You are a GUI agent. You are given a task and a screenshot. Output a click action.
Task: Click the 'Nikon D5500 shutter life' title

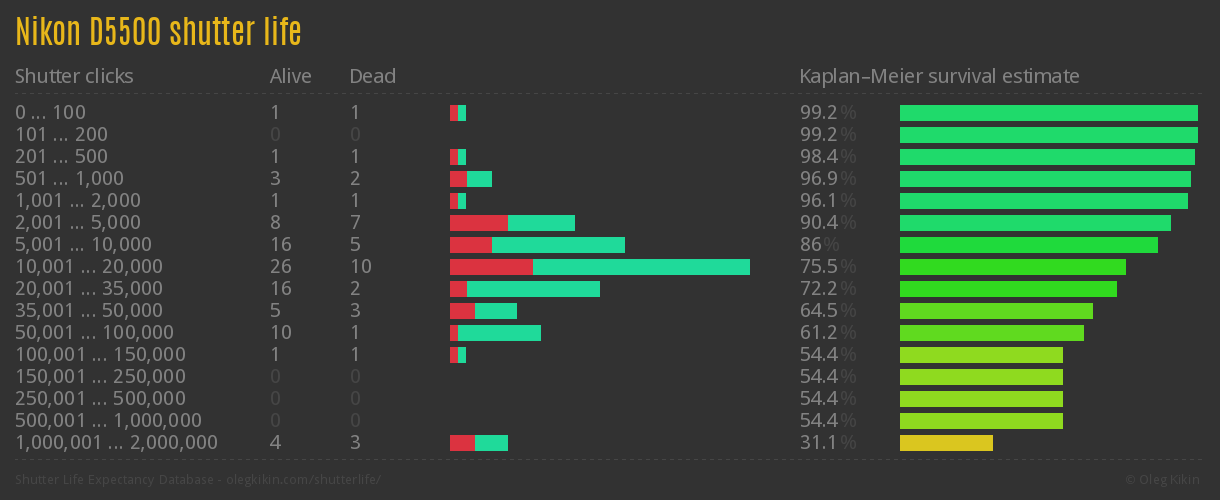pos(158,32)
